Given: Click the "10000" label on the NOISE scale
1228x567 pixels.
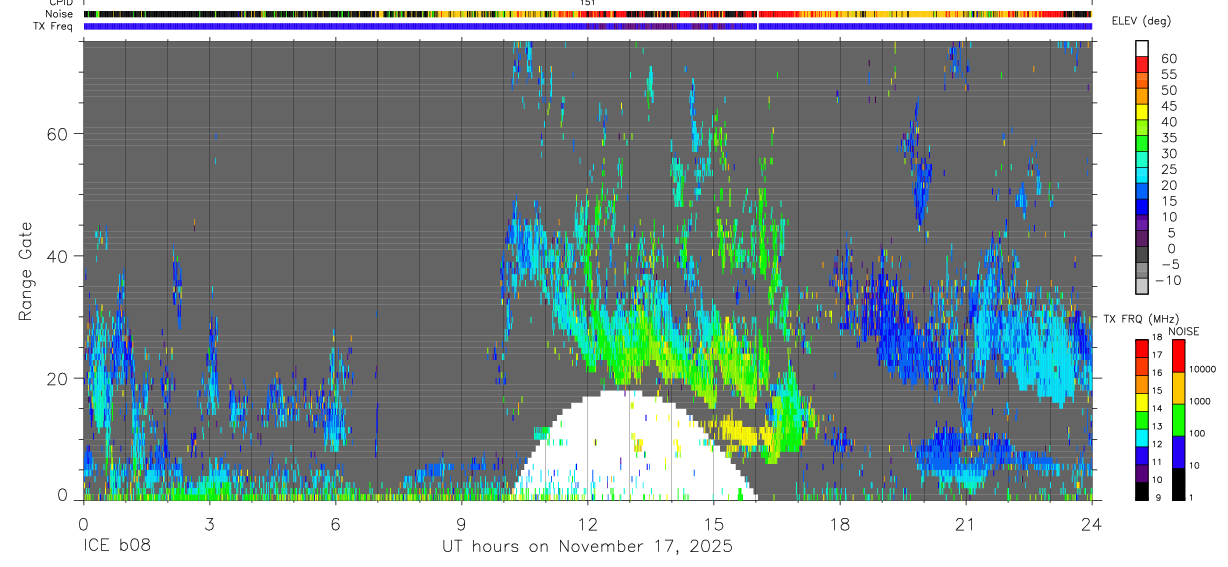Looking at the screenshot, I should pyautogui.click(x=1204, y=369).
